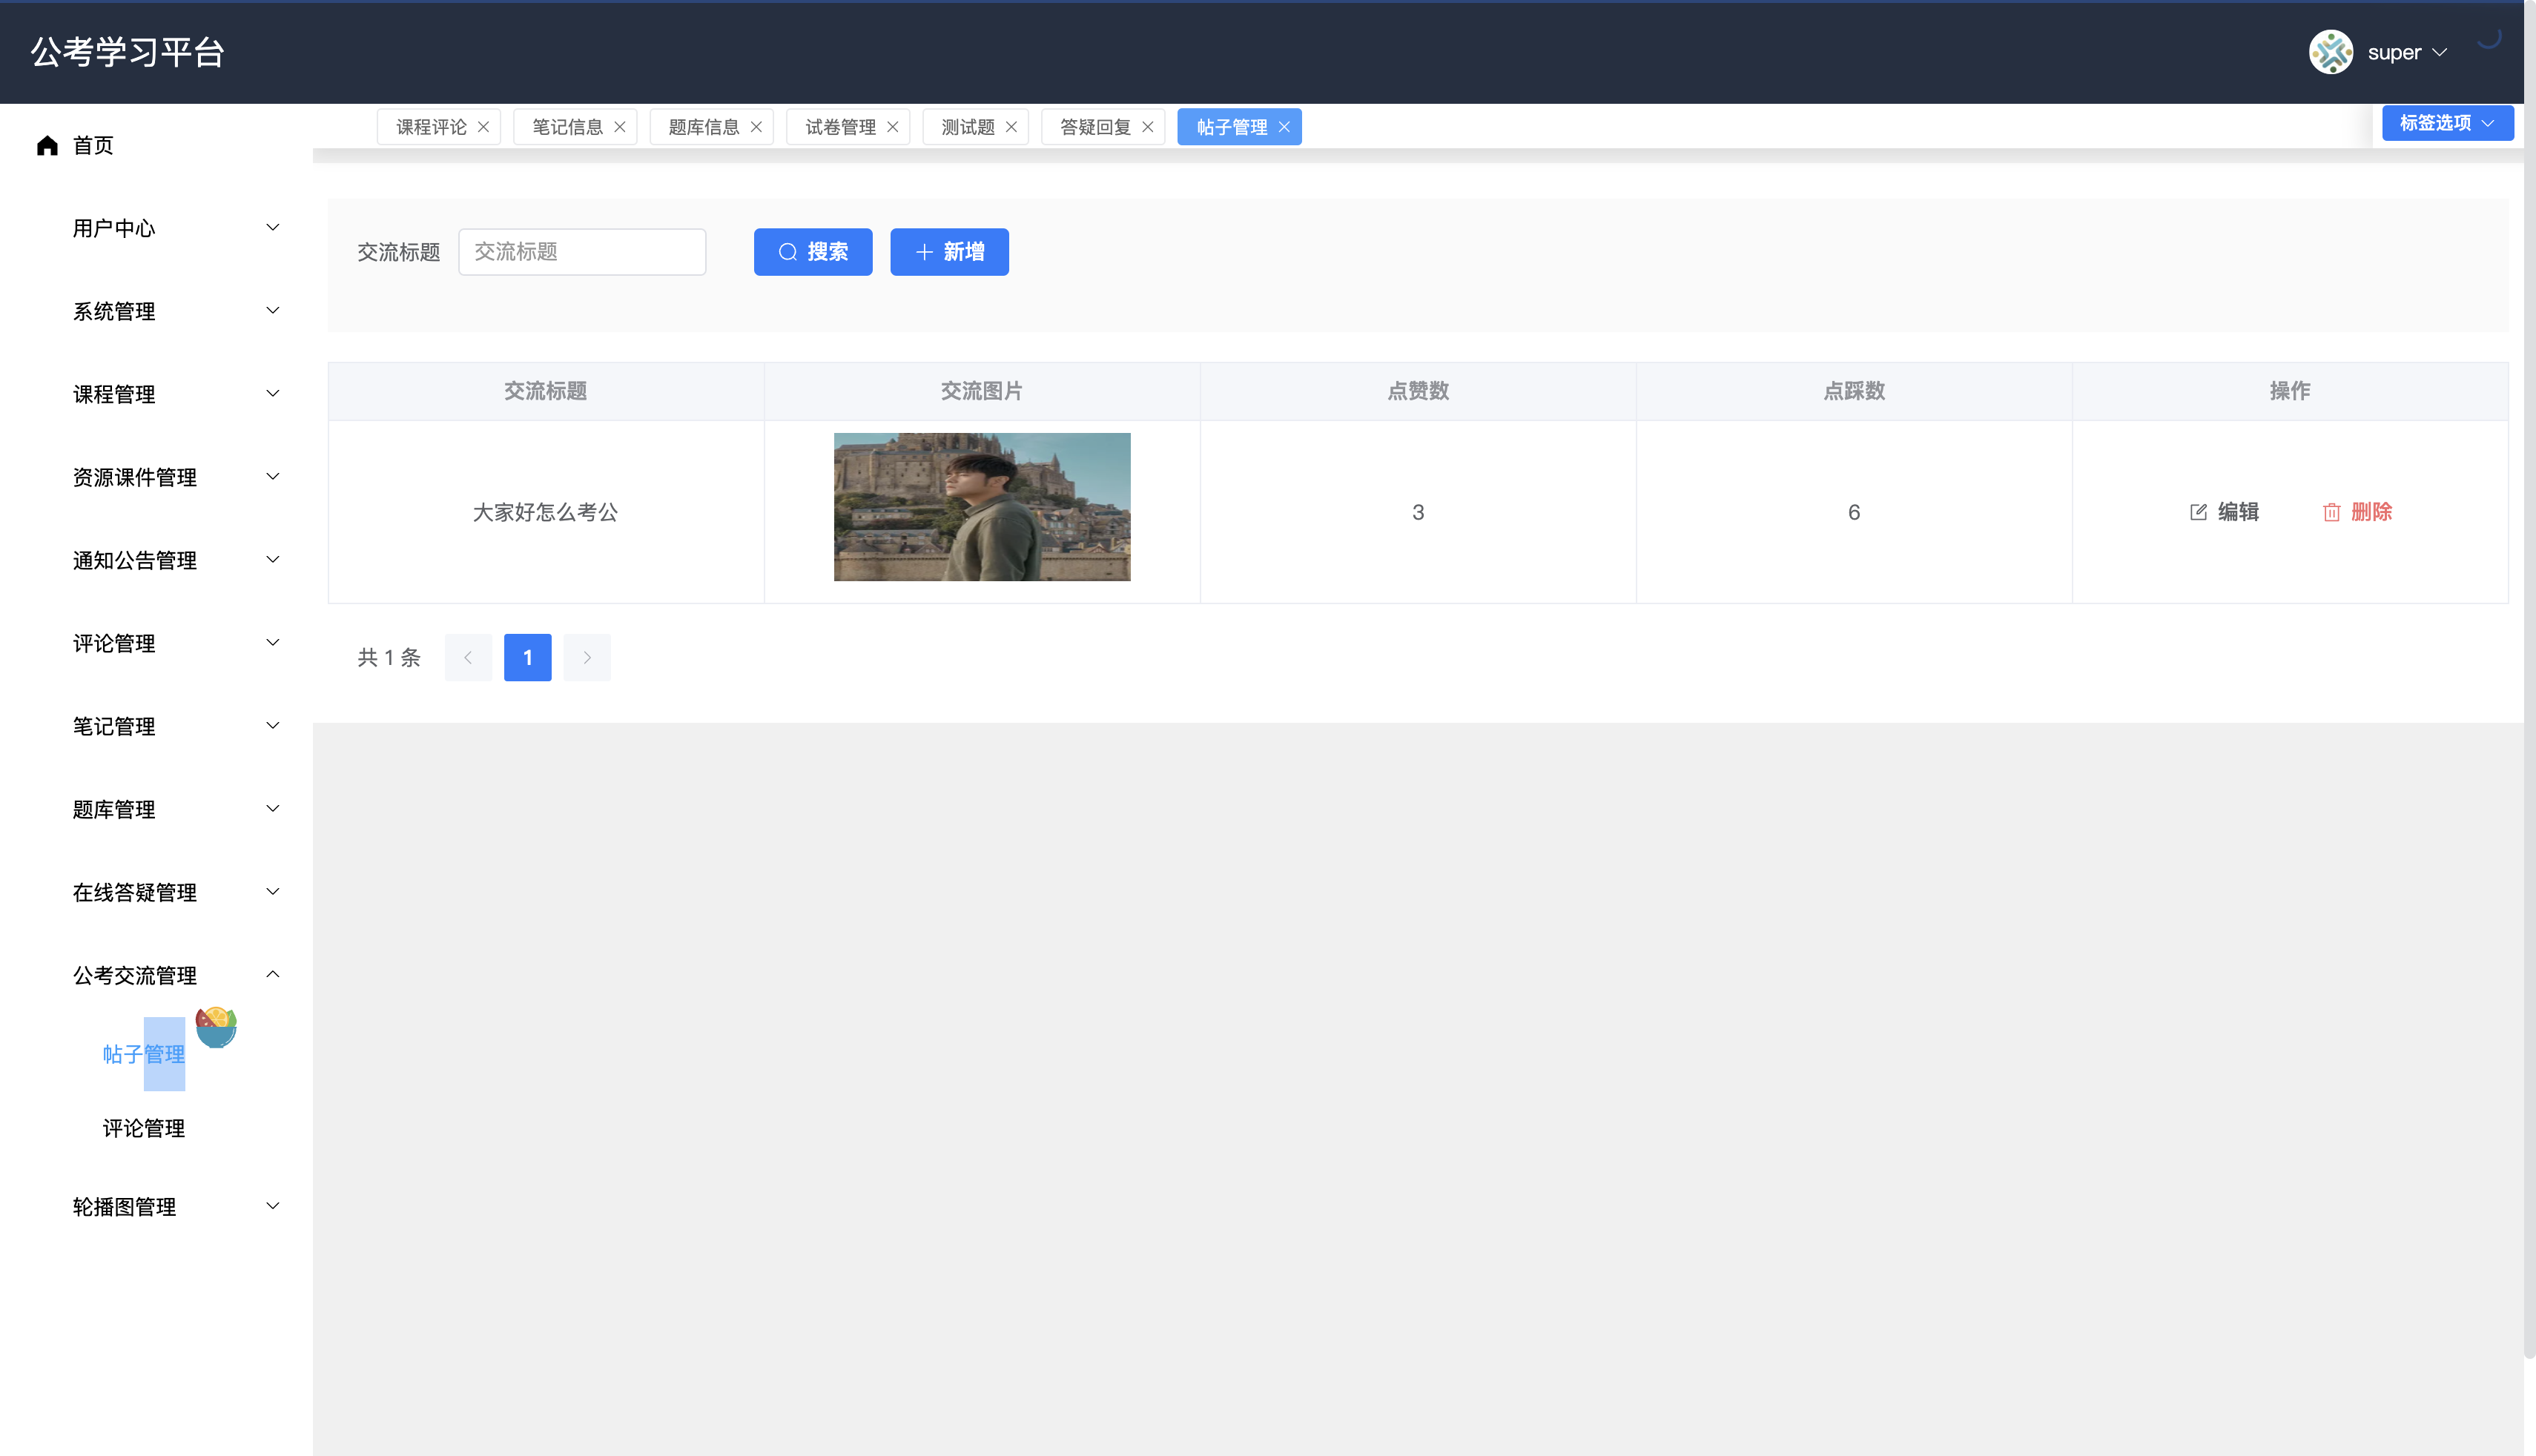Click the colorful bowl icon in sidebar
The height and width of the screenshot is (1456, 2536).
pos(216,1027)
